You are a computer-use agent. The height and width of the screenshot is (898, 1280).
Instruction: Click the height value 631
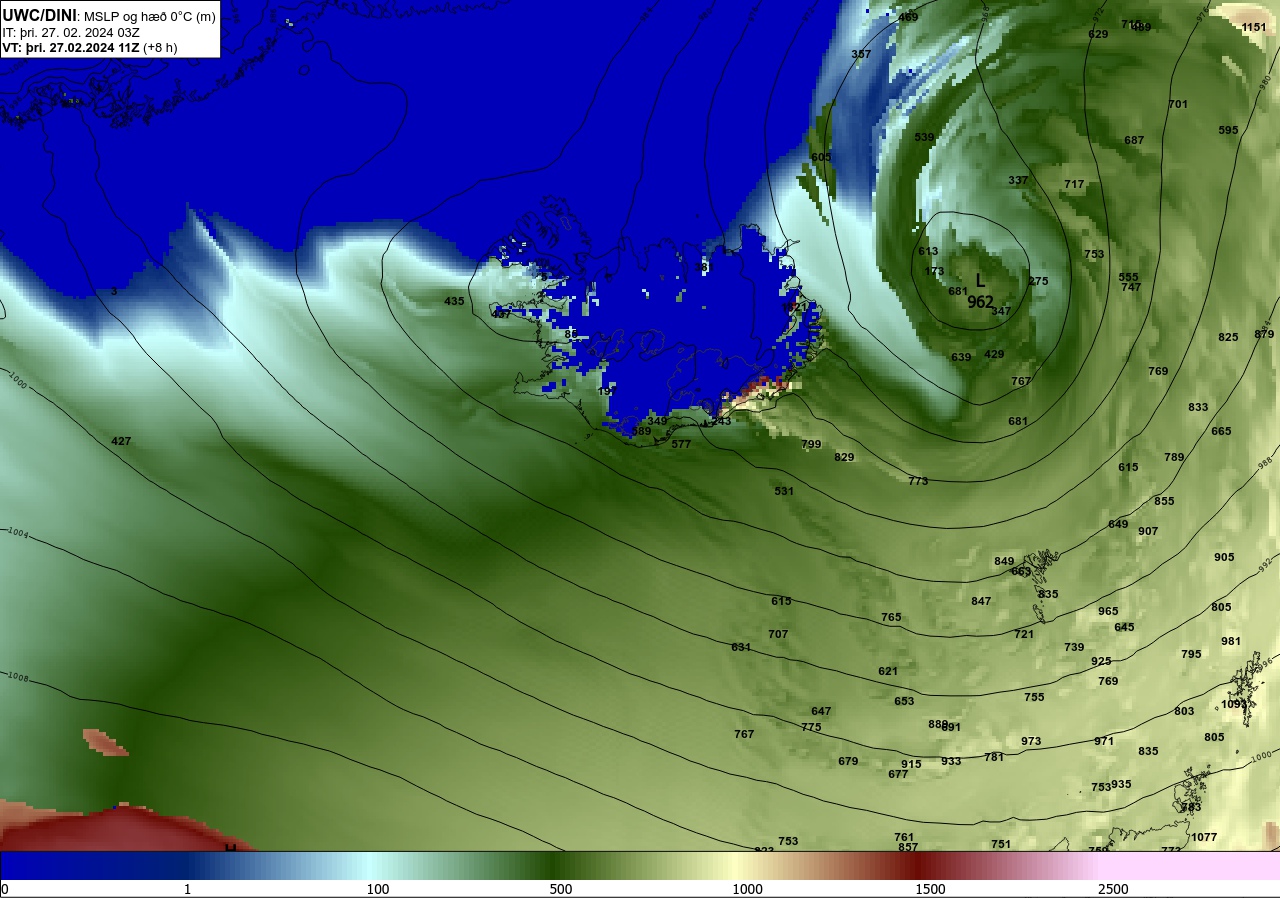coord(741,647)
